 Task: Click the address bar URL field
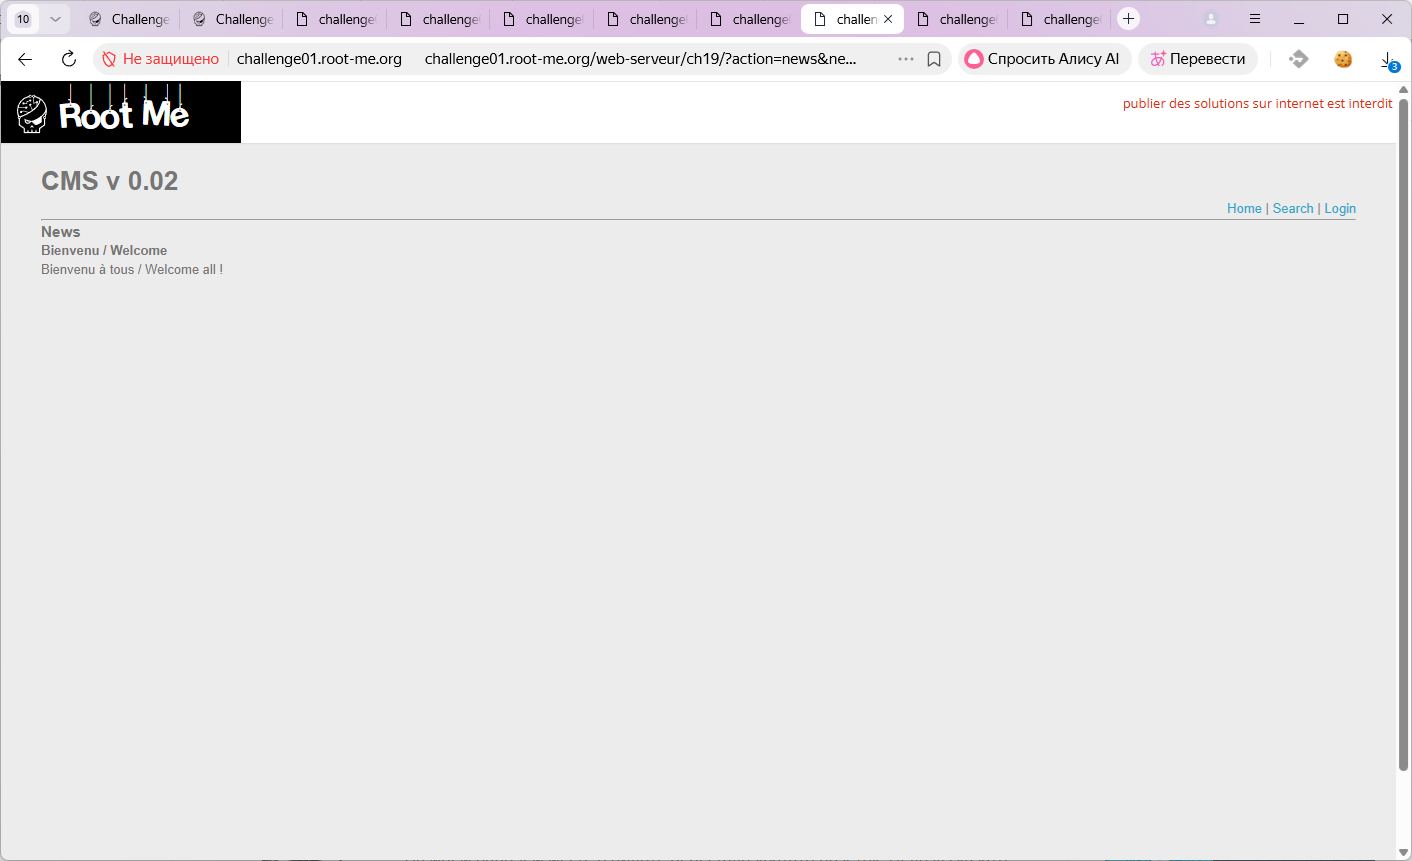click(640, 59)
